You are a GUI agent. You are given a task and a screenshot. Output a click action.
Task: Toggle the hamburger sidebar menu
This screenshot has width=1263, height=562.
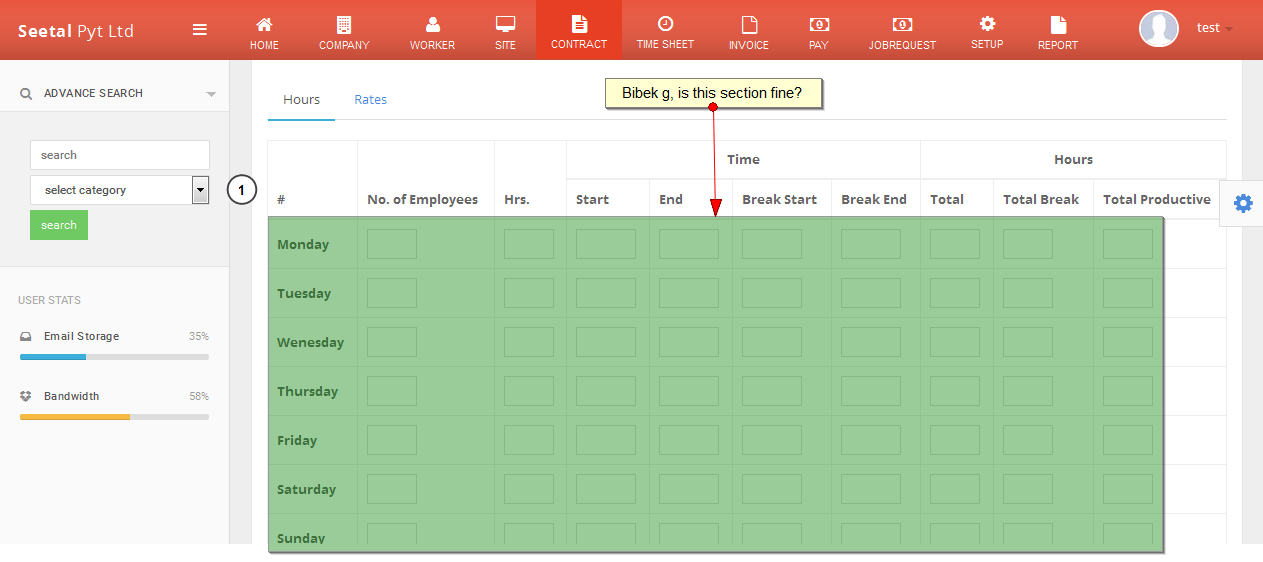point(200,30)
